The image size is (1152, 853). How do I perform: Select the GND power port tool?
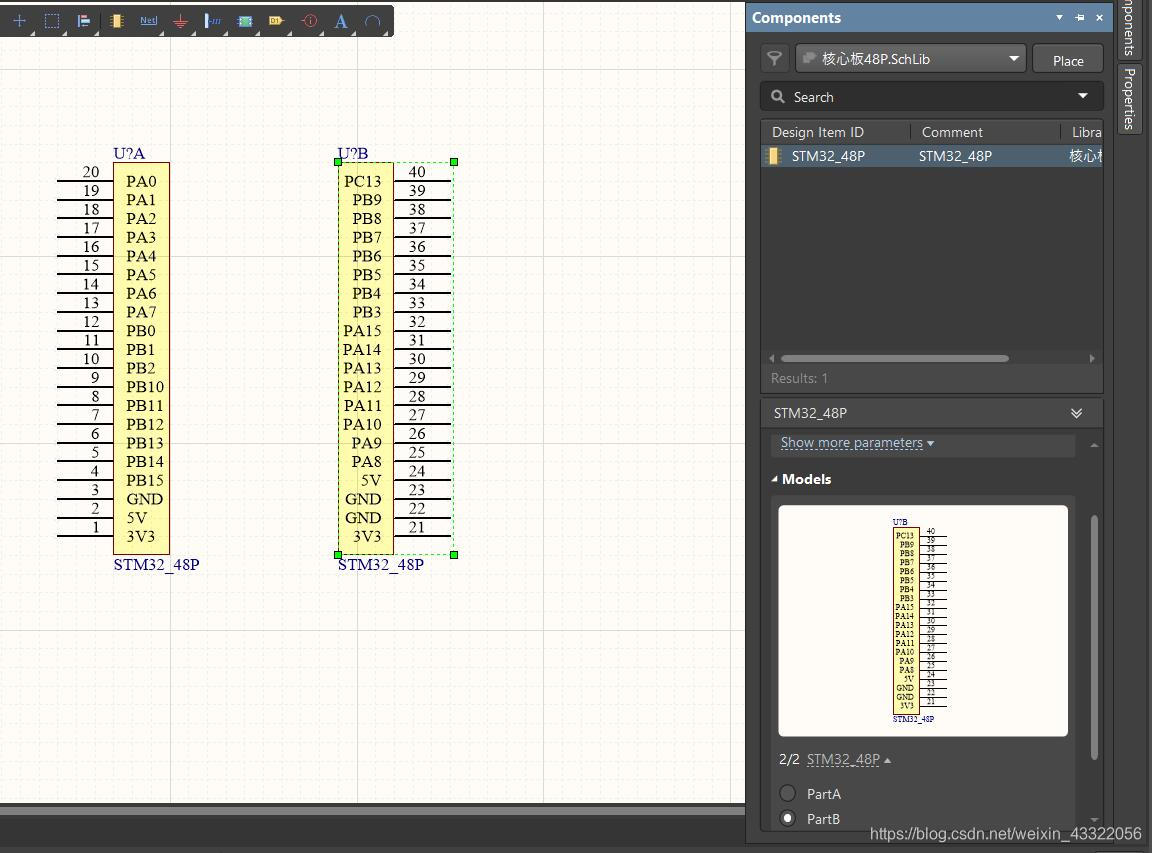point(181,21)
